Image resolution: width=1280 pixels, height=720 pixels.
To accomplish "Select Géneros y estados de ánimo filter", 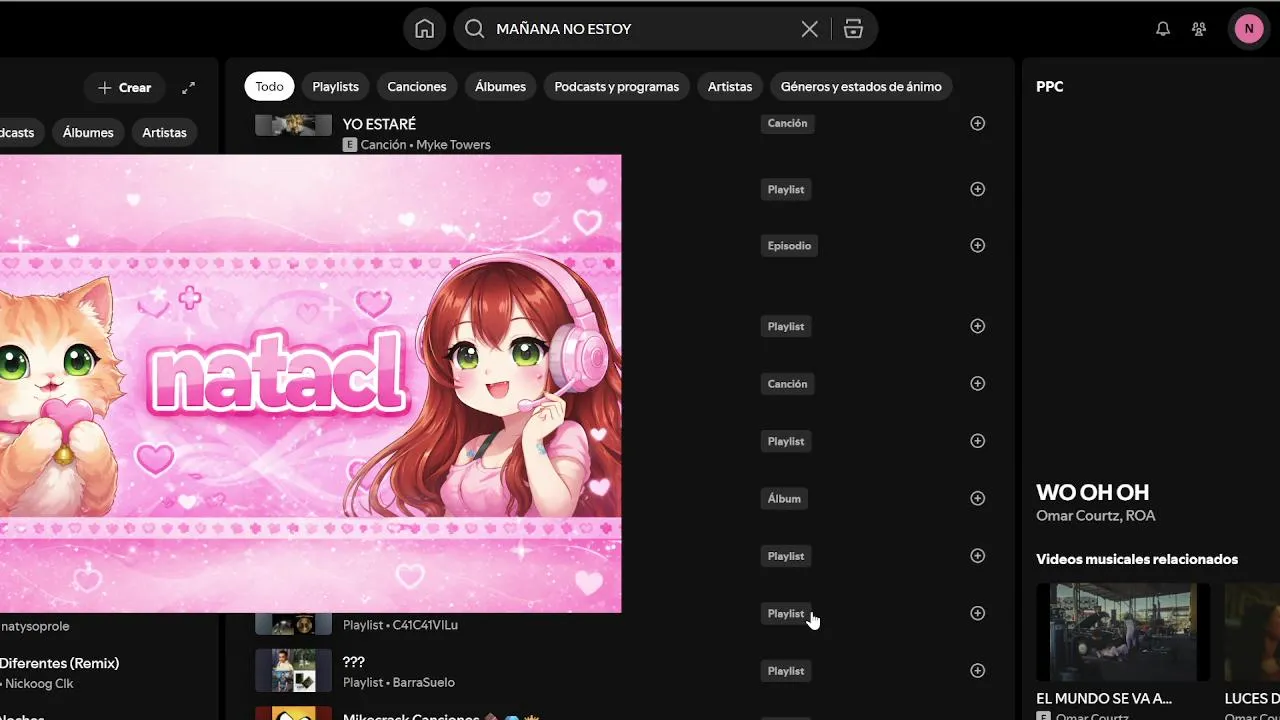I will point(861,86).
